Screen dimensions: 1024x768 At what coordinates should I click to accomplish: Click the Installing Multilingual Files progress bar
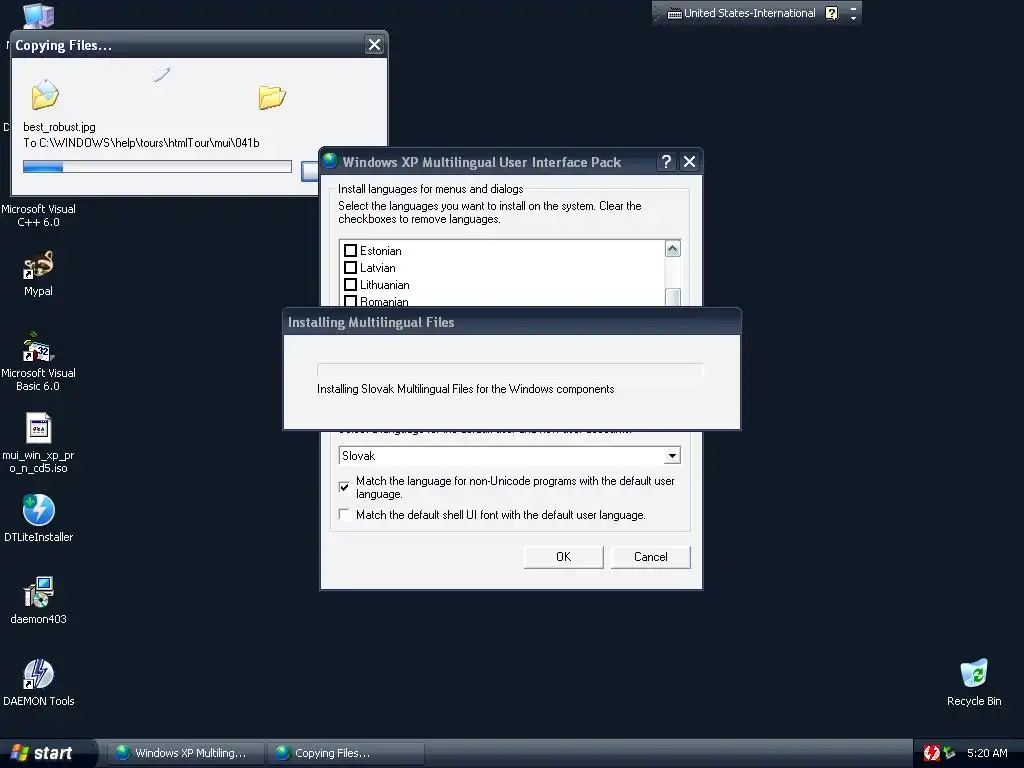510,370
